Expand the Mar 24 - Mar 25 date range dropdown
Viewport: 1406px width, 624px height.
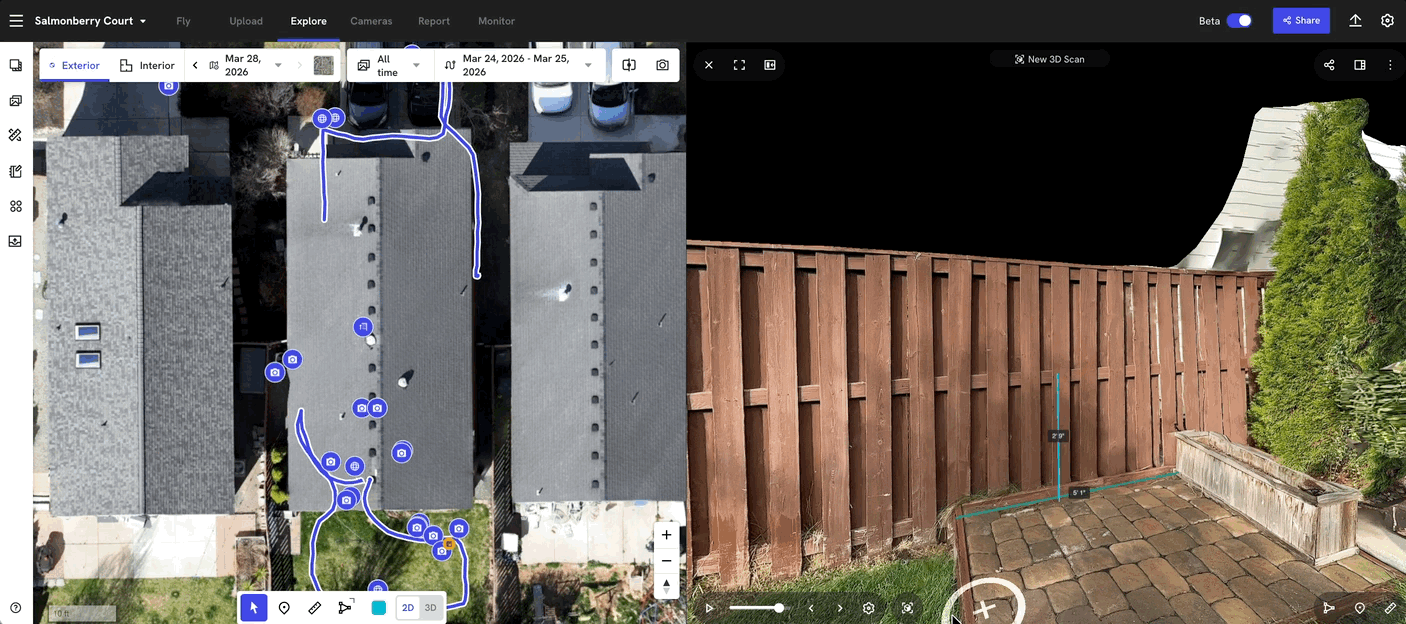click(x=520, y=66)
